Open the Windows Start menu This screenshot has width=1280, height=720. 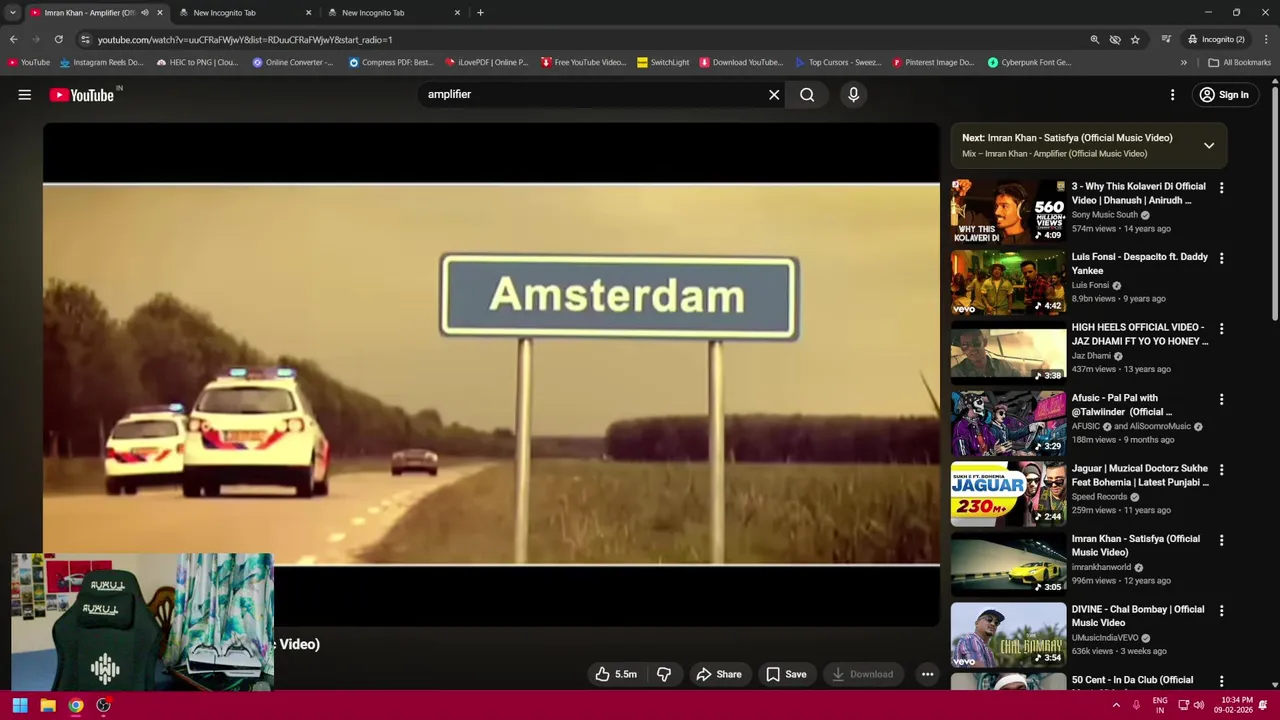pos(20,705)
